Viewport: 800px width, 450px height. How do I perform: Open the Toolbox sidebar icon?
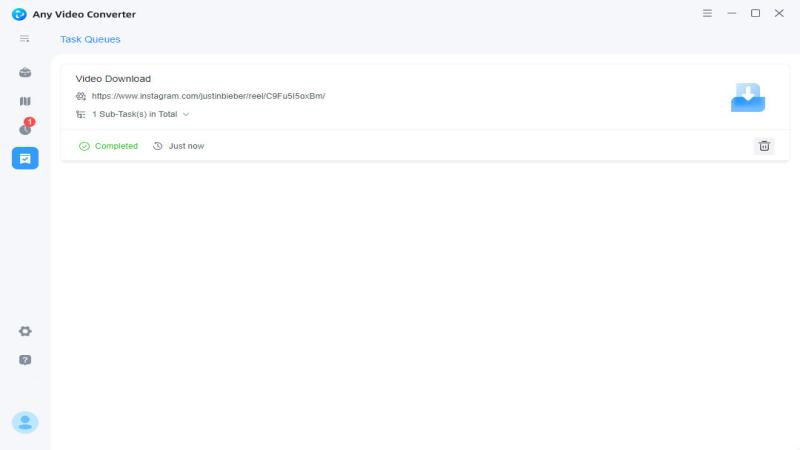click(25, 72)
